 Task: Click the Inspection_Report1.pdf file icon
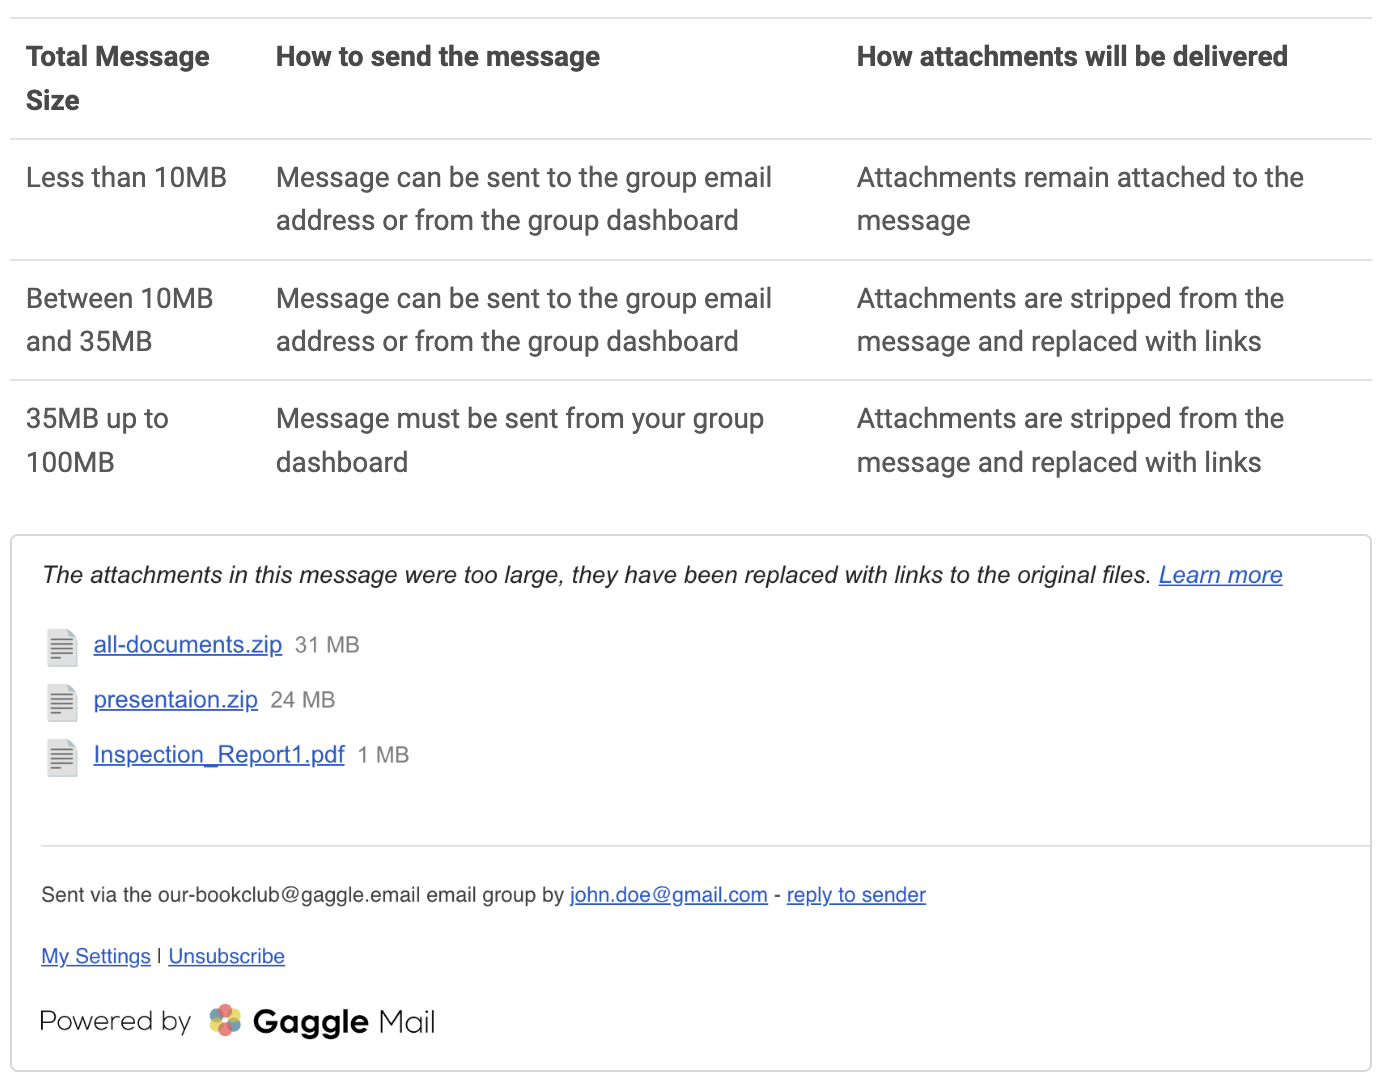62,757
